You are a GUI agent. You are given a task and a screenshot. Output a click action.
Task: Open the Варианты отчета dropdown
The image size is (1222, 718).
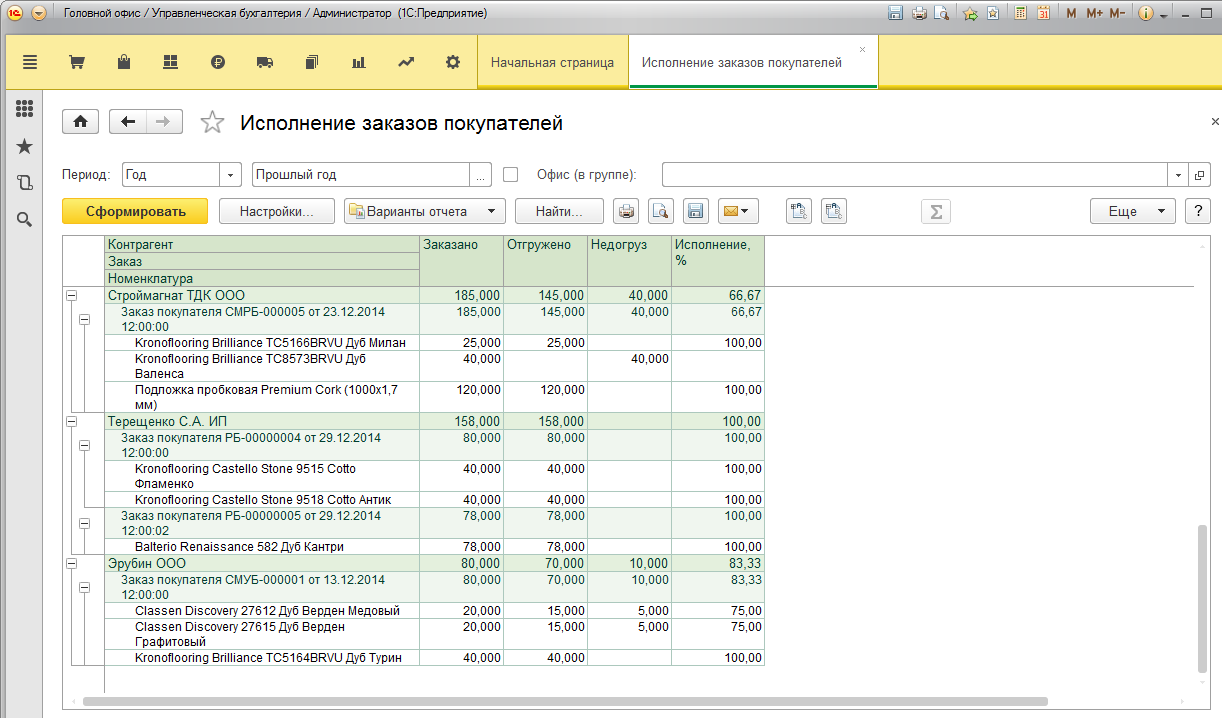pyautogui.click(x=424, y=211)
